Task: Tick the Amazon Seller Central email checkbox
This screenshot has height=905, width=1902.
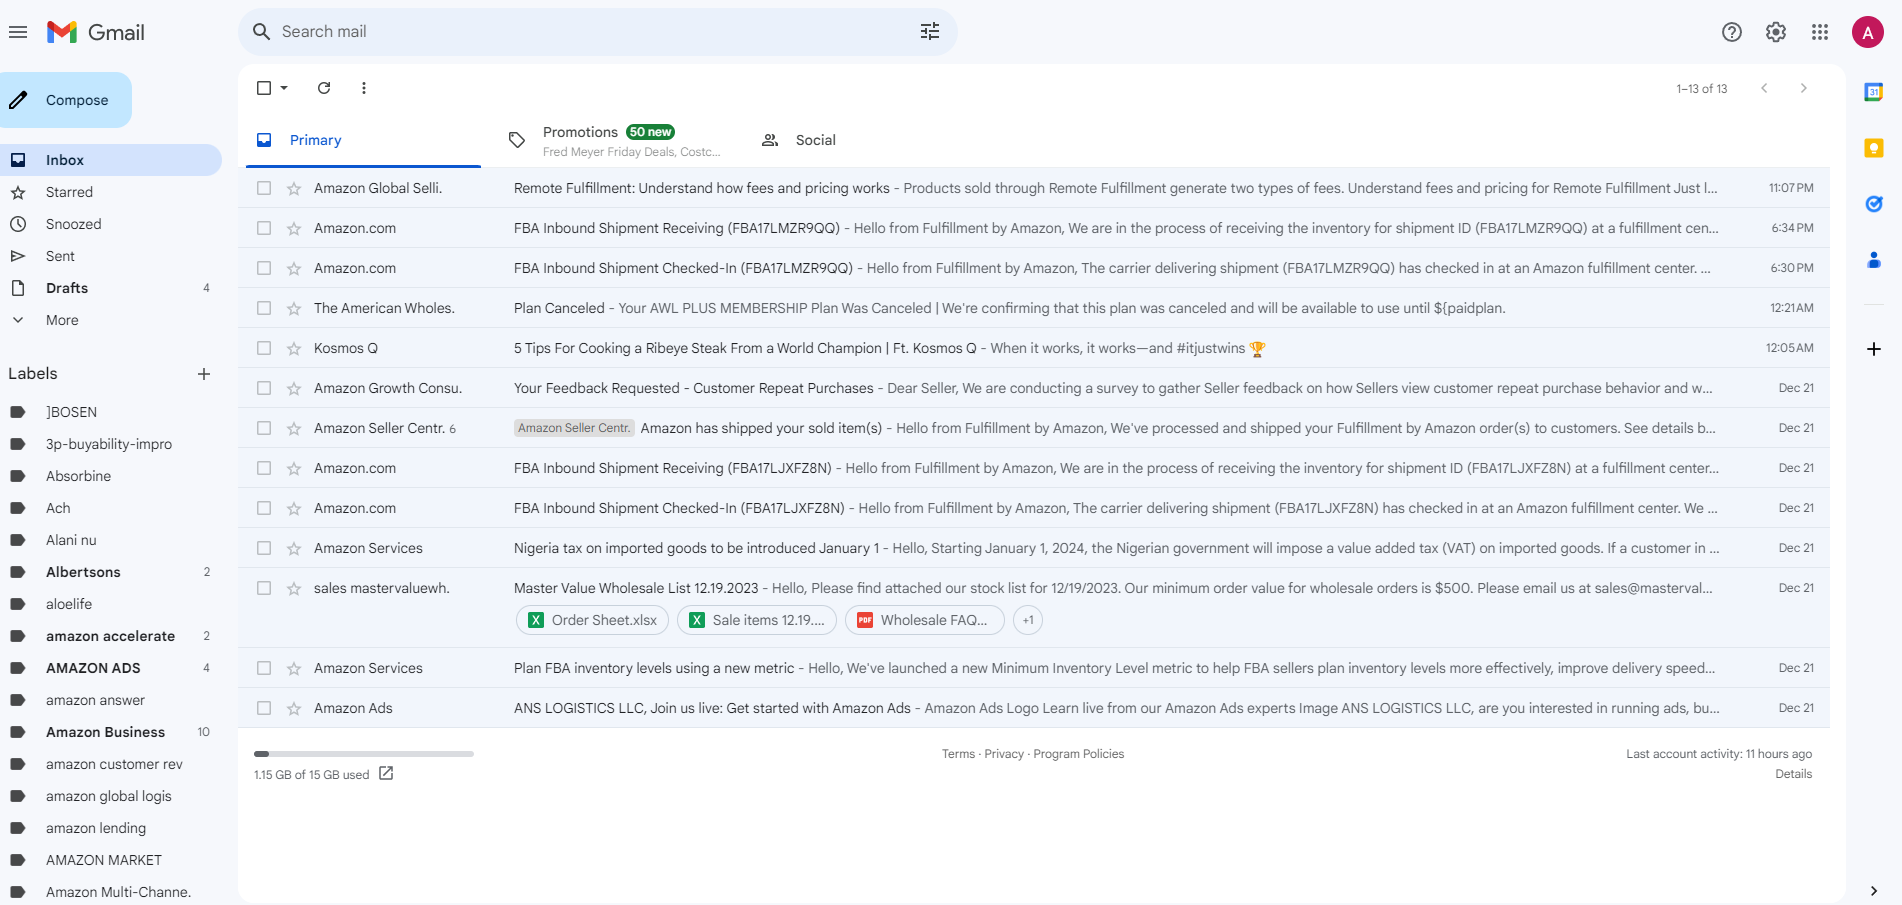Action: (x=264, y=428)
